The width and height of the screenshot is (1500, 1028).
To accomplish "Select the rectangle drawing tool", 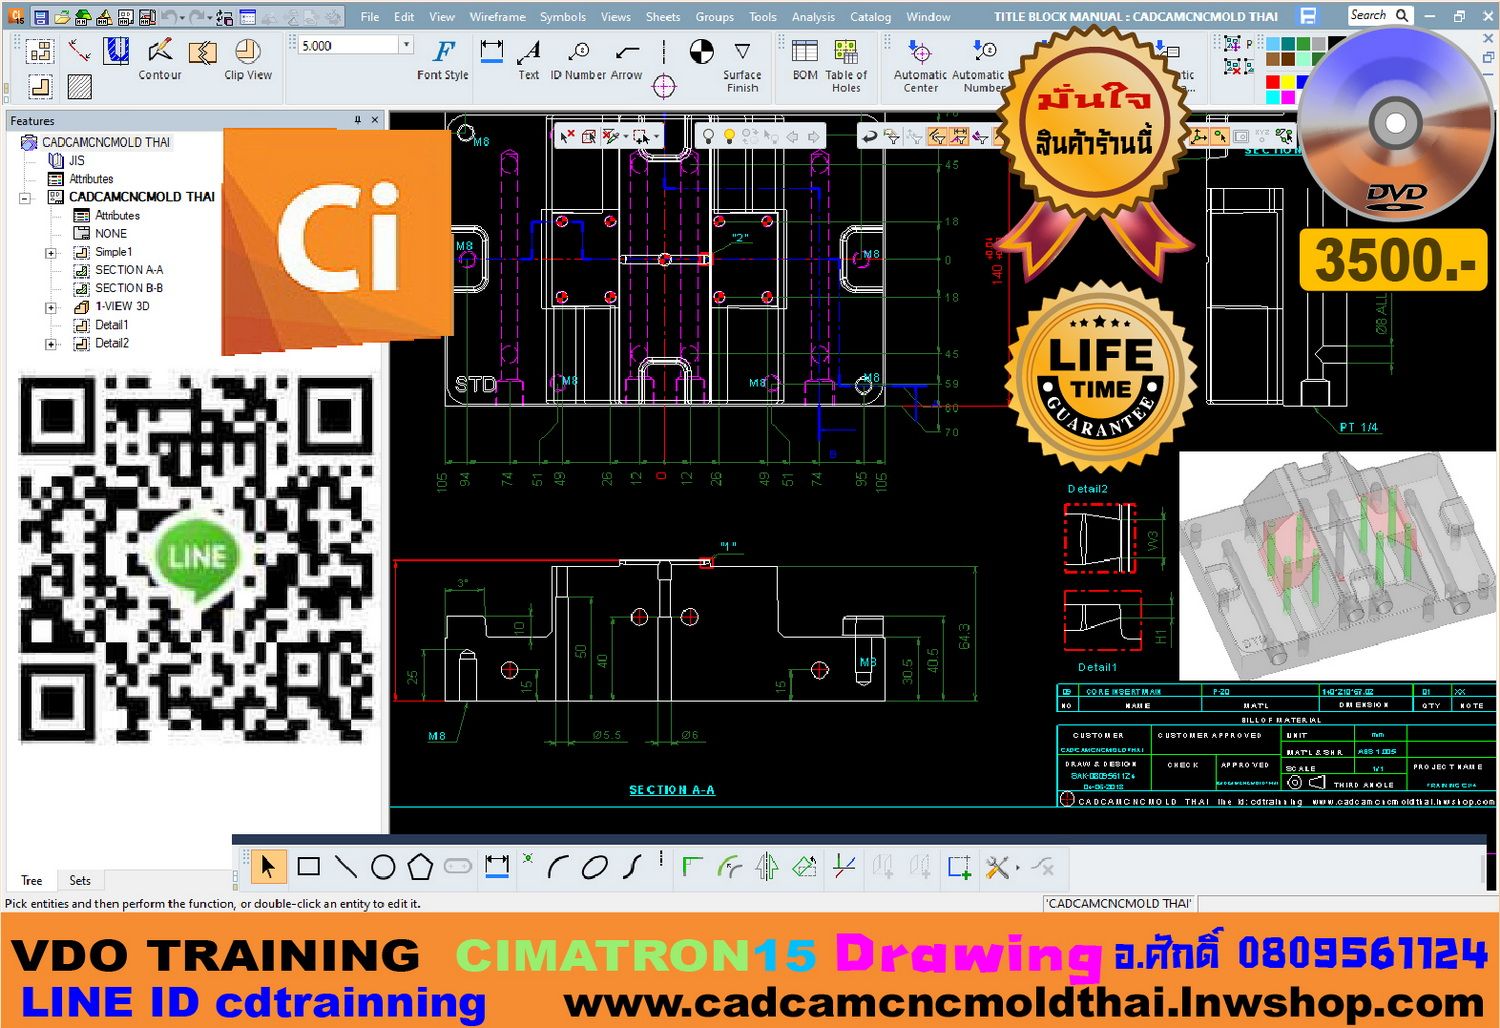I will pyautogui.click(x=308, y=867).
